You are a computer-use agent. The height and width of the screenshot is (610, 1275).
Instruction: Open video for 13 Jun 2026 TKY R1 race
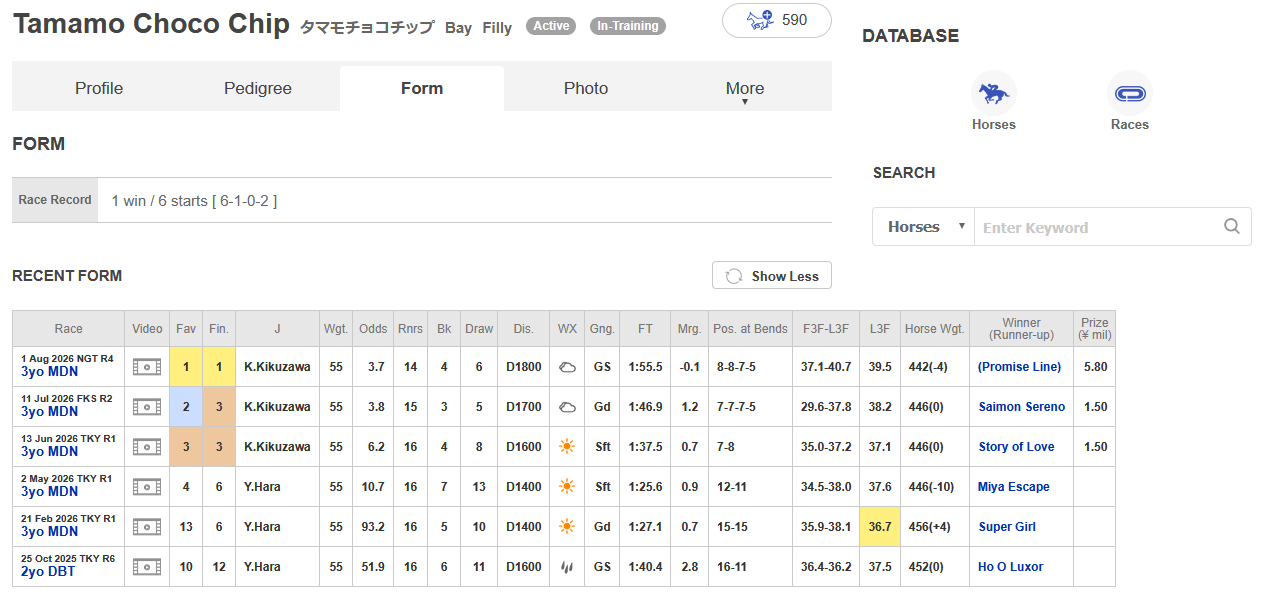(147, 447)
